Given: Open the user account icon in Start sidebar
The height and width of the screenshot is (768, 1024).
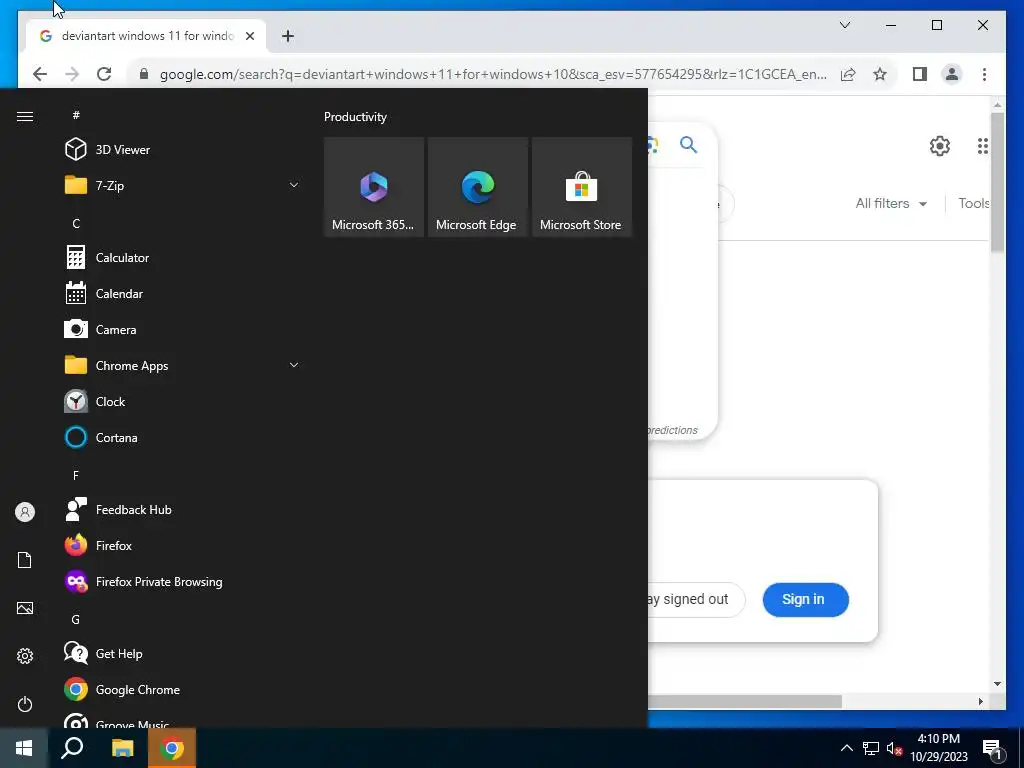Looking at the screenshot, I should click(25, 512).
